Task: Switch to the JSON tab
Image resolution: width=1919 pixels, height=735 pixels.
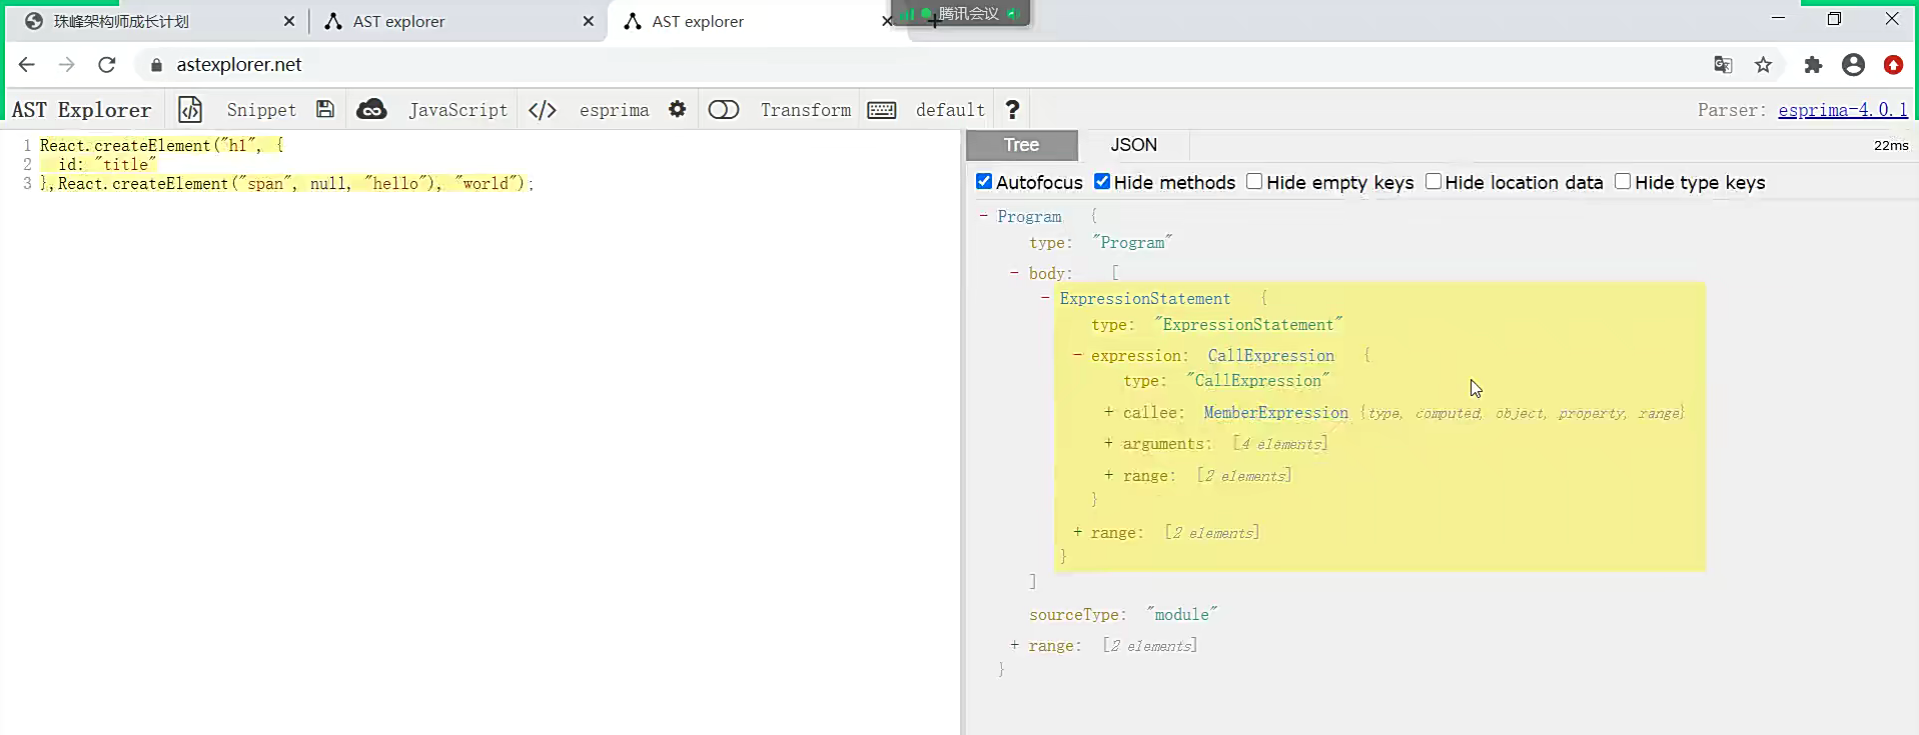Action: click(x=1134, y=145)
